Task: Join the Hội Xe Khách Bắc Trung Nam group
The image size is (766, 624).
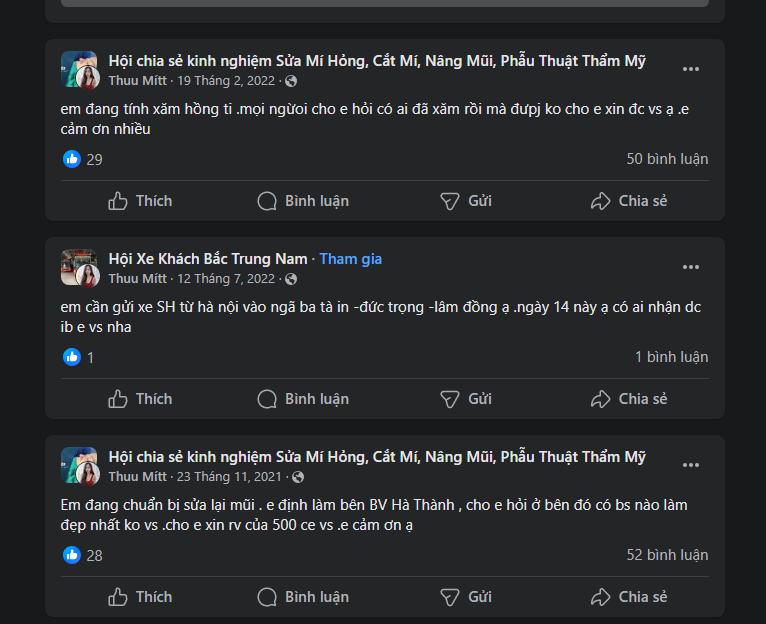Action: (351, 259)
